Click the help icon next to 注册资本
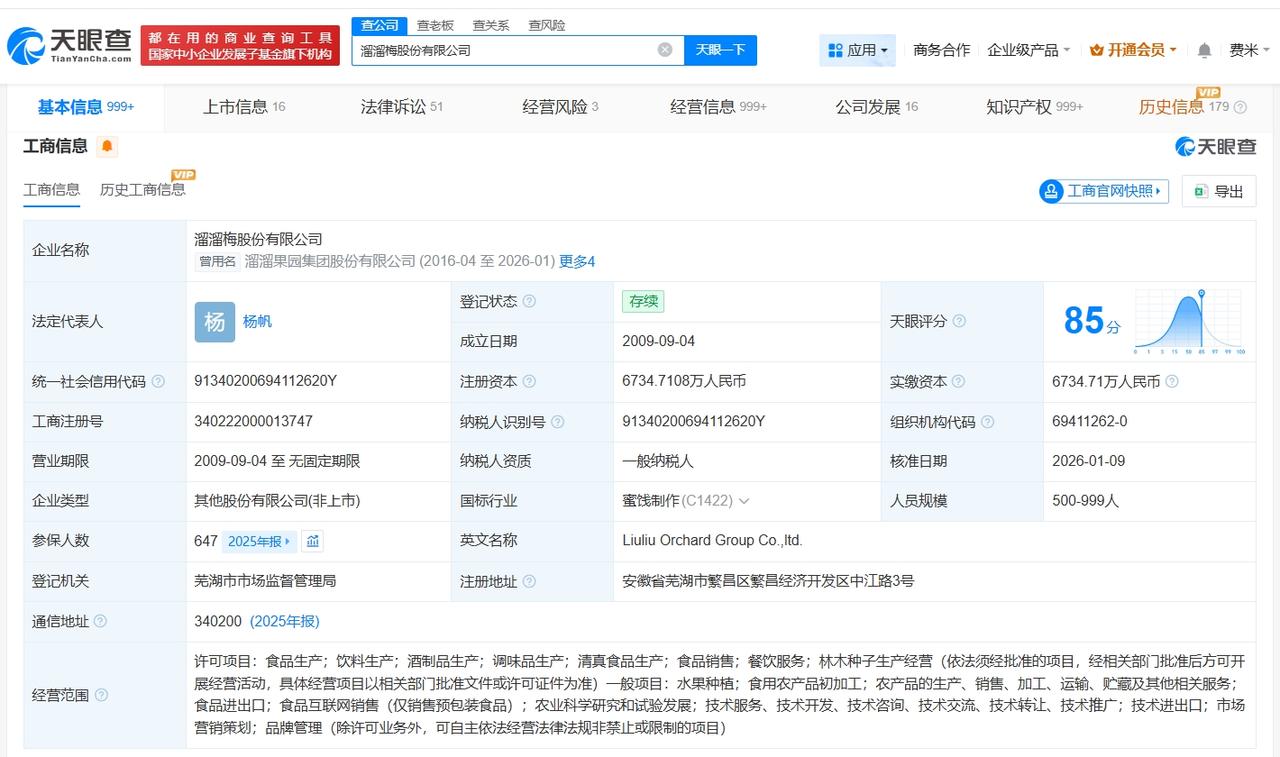The width and height of the screenshot is (1280, 757). click(x=529, y=382)
